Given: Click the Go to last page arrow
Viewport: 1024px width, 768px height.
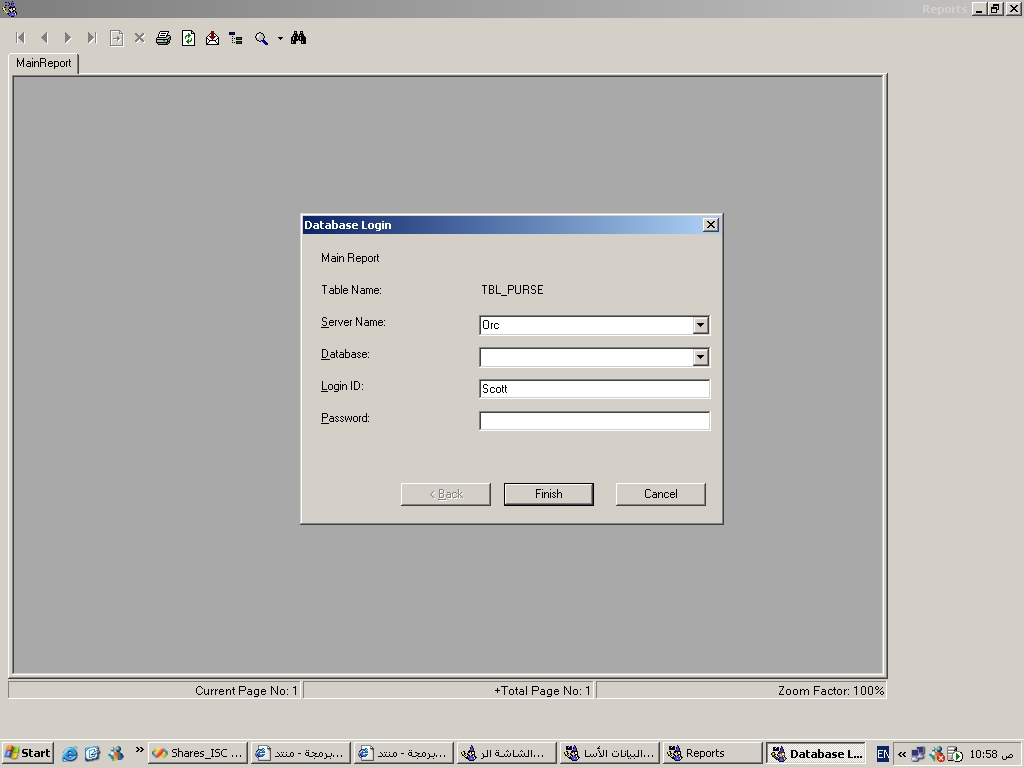Looking at the screenshot, I should point(91,38).
